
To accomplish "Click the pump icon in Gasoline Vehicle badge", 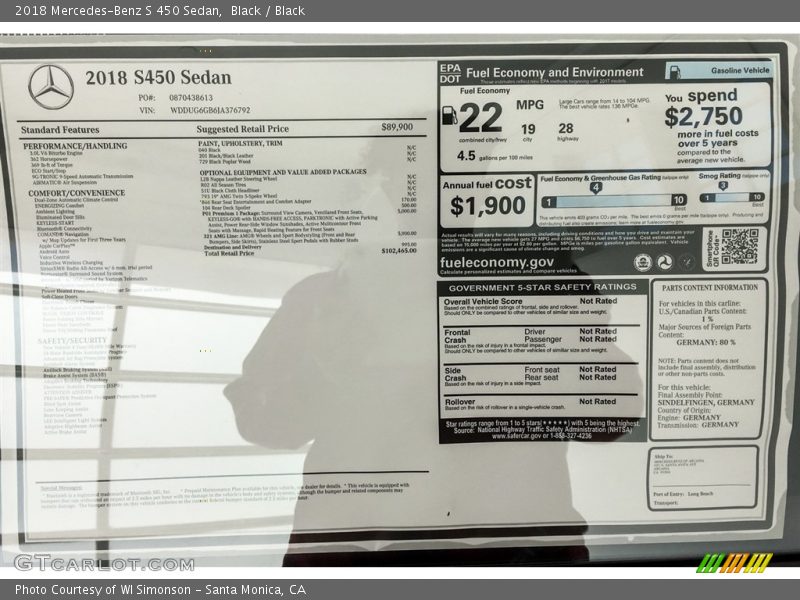I will 674,72.
